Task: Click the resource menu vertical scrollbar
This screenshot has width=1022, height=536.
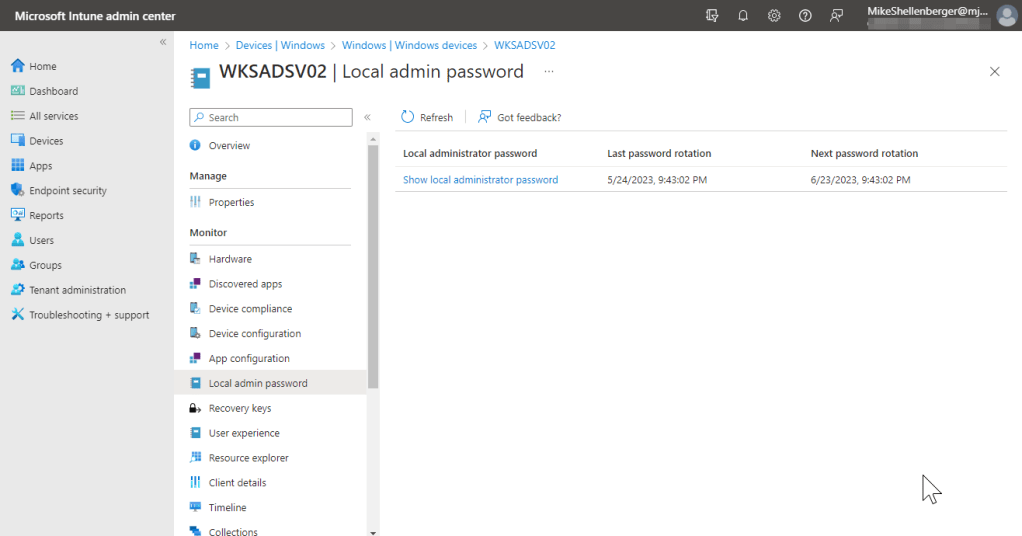Action: [x=373, y=270]
